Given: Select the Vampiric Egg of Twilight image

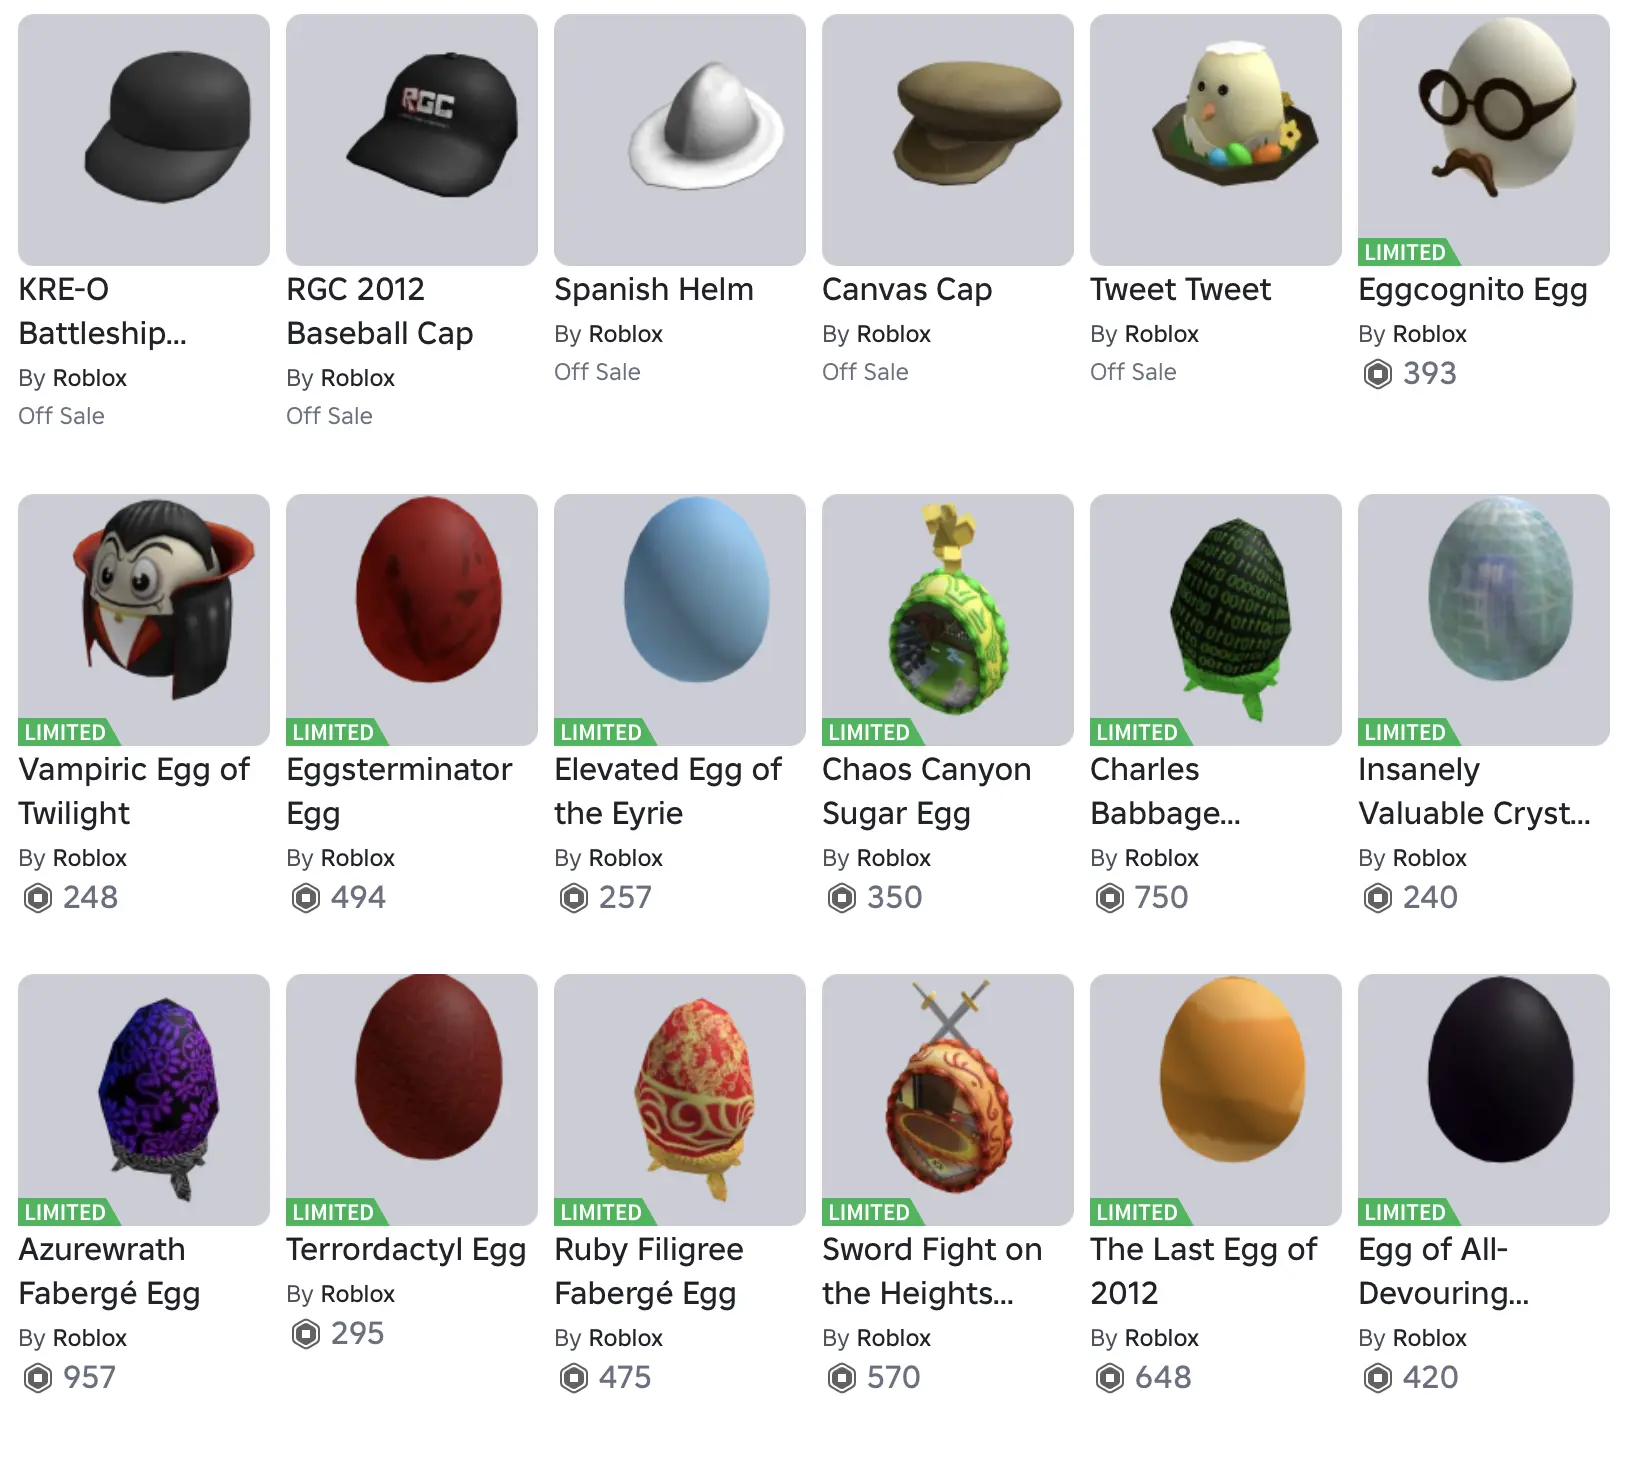Looking at the screenshot, I should pos(144,620).
